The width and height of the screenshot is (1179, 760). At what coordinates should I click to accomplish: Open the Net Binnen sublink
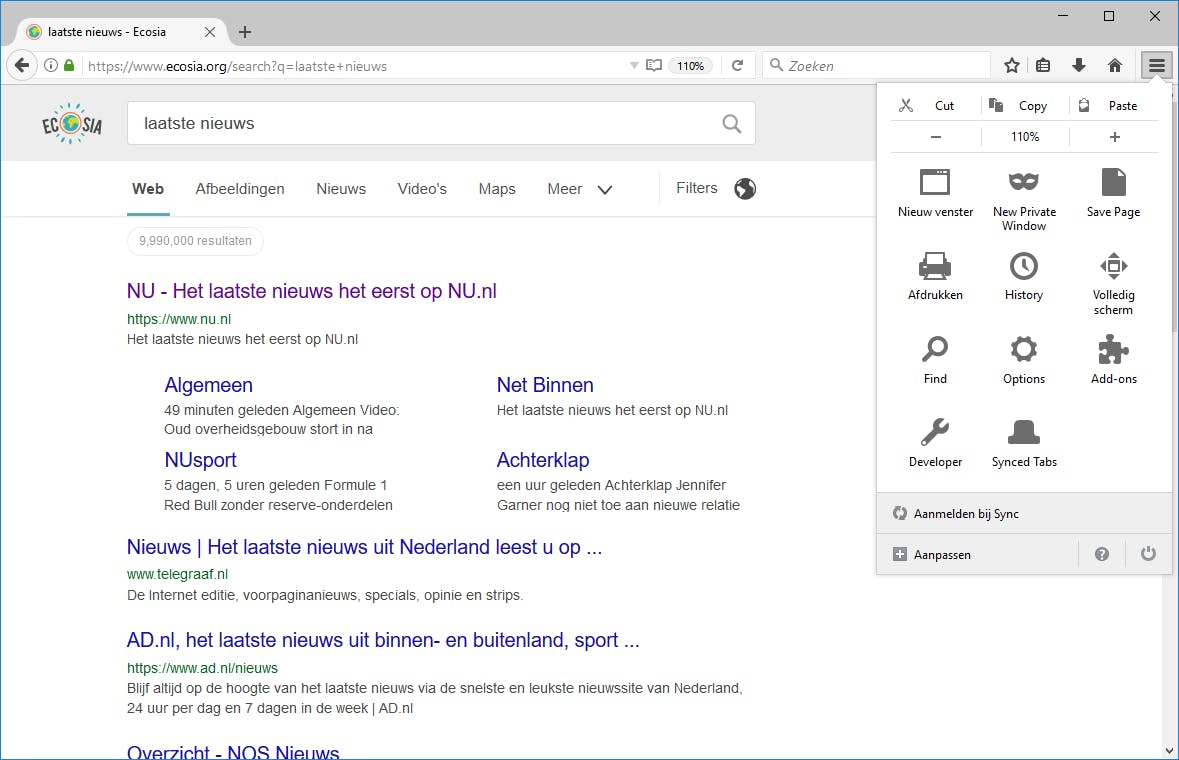pyautogui.click(x=545, y=385)
